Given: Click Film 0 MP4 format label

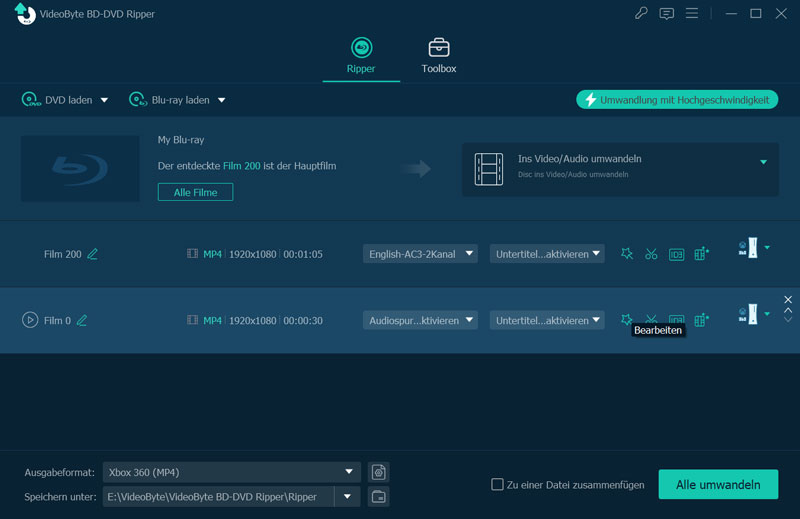Looking at the screenshot, I should coord(212,320).
